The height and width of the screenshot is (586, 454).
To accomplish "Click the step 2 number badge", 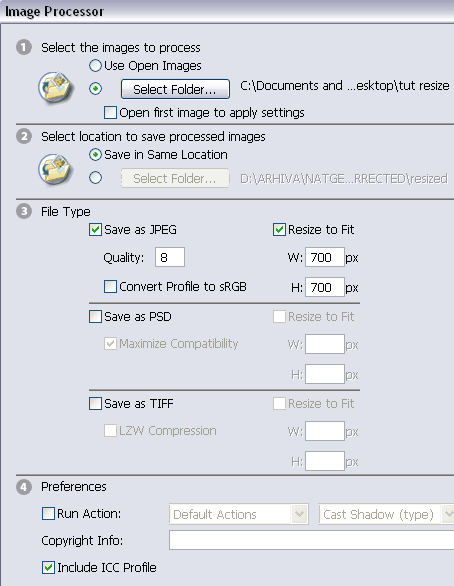I will (24, 136).
